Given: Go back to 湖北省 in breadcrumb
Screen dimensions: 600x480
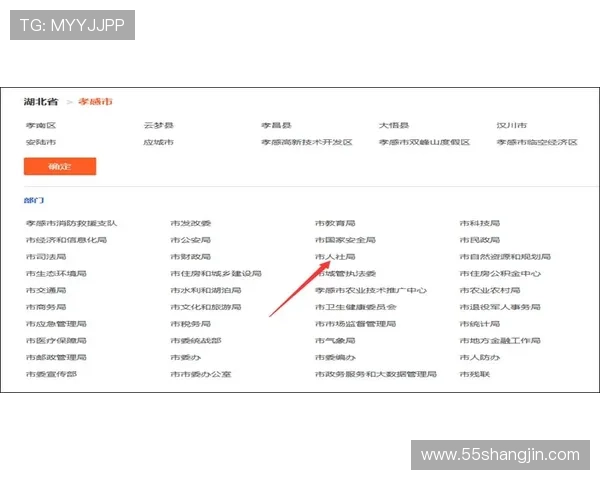Looking at the screenshot, I should pos(41,101).
